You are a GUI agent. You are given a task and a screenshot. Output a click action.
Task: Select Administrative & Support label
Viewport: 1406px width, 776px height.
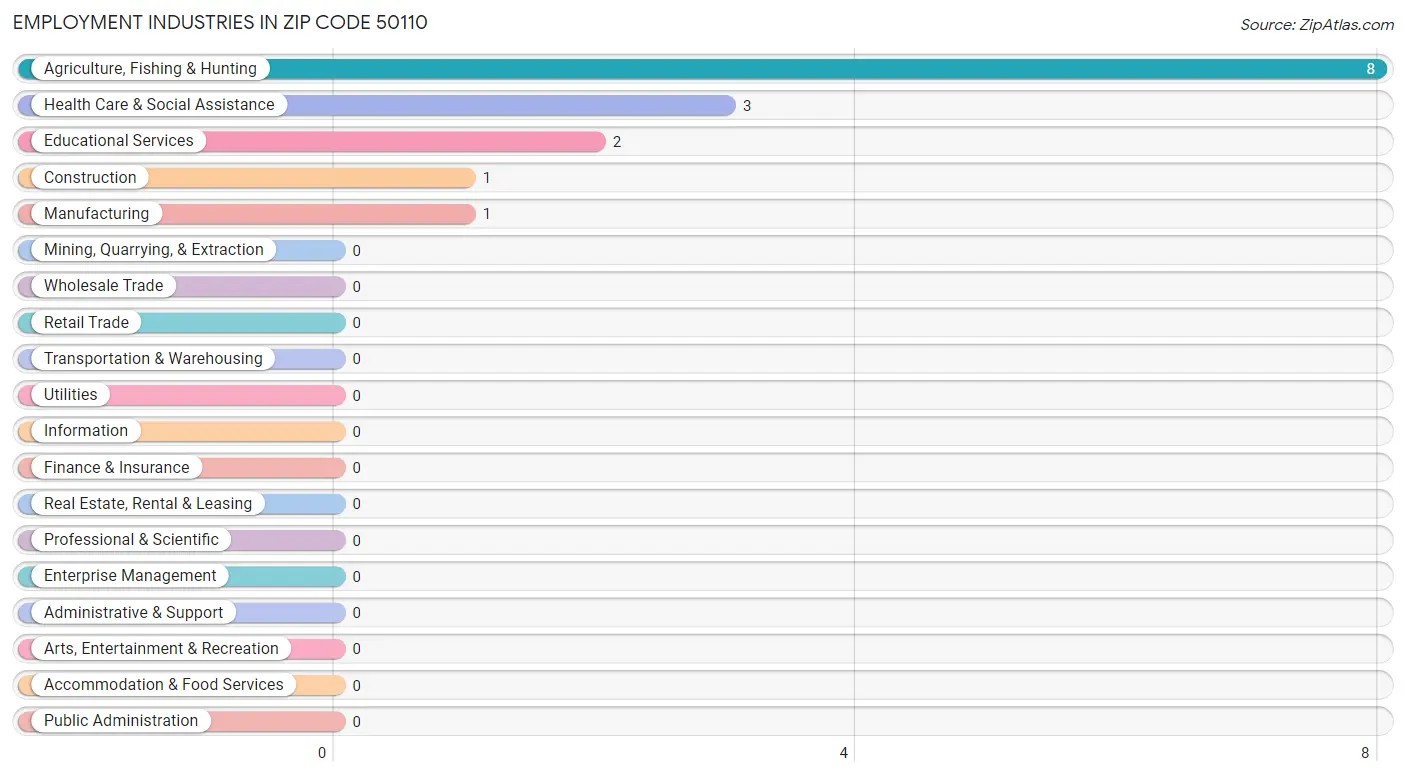(x=133, y=612)
